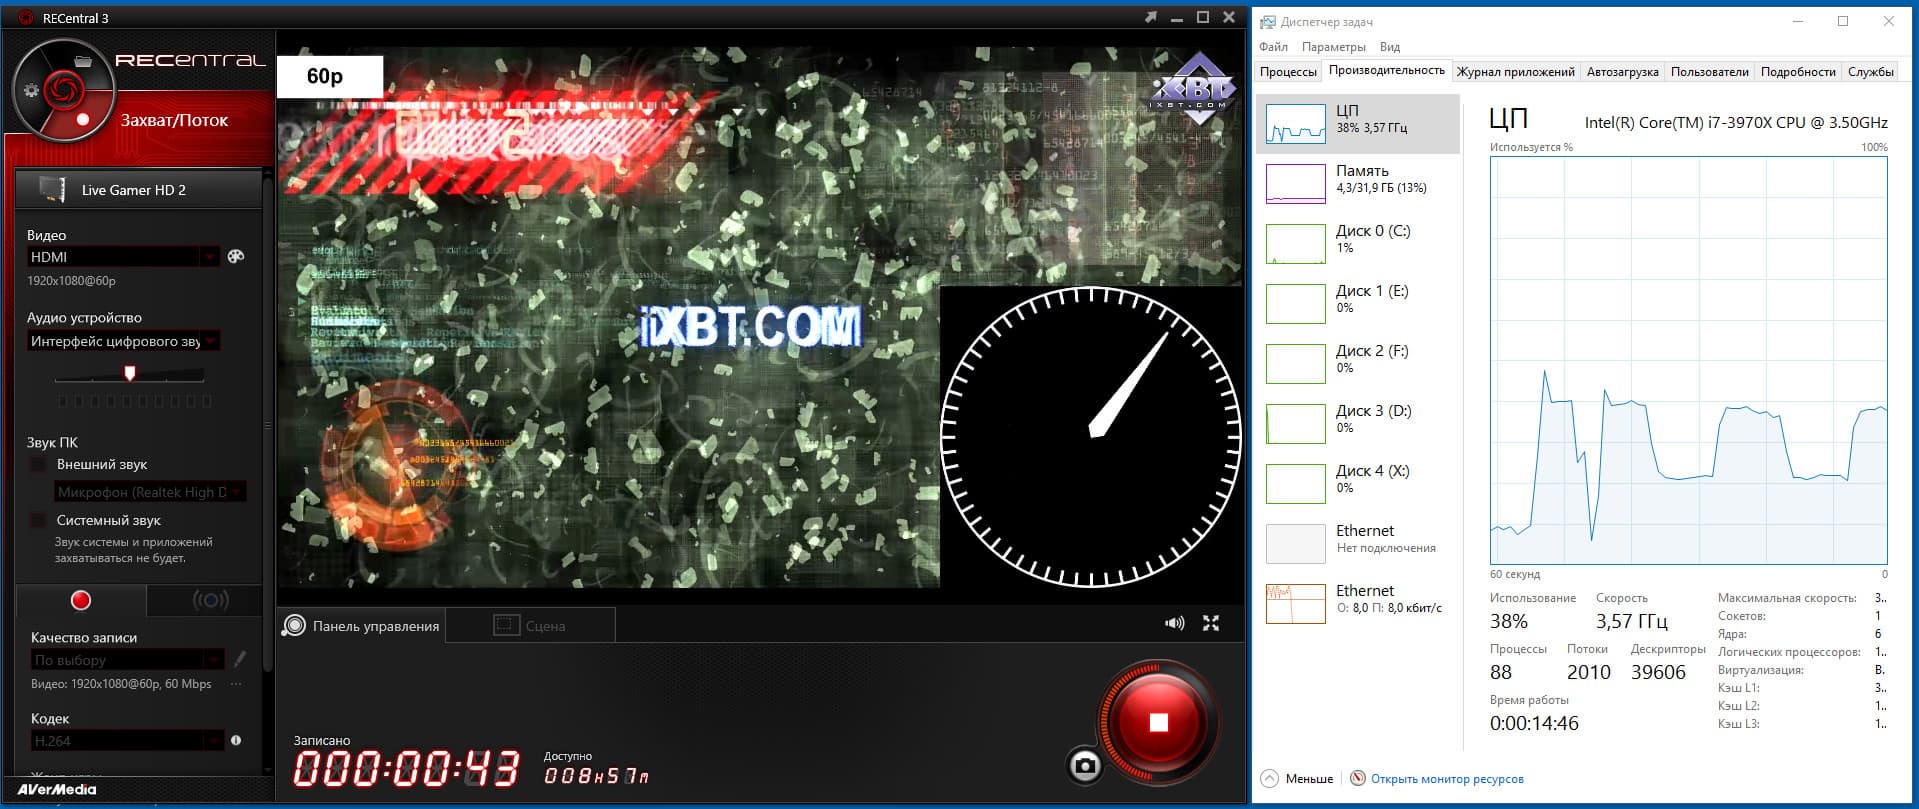Open the audio device dropdown

124,341
